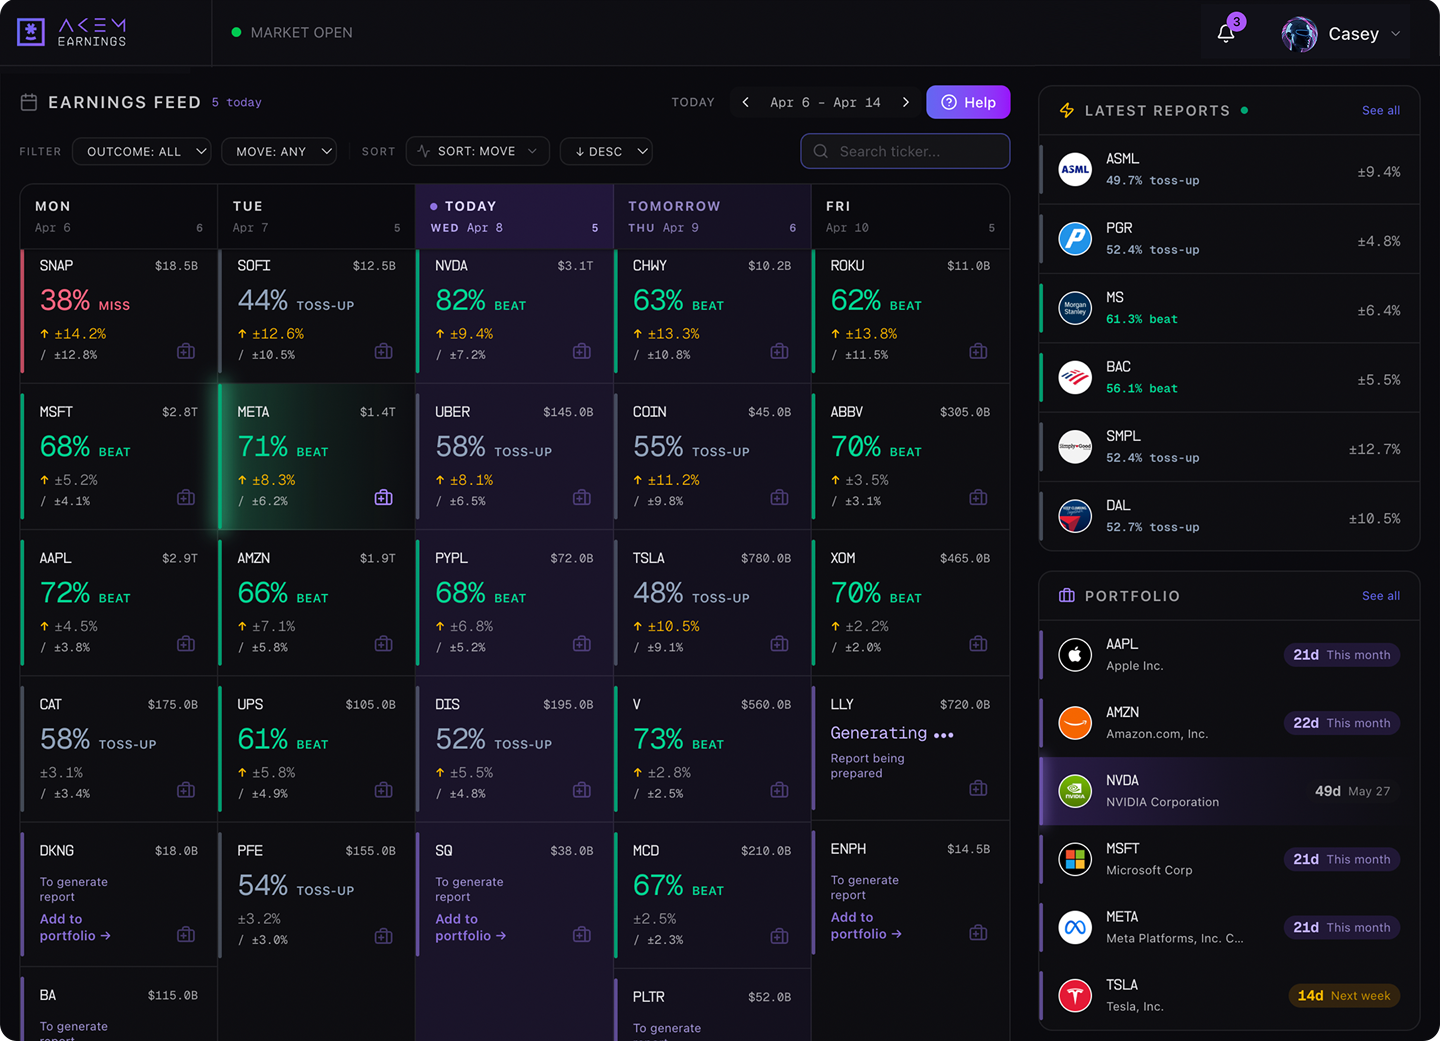Open the Move: Any filter dropdown
The height and width of the screenshot is (1041, 1440).
tap(279, 151)
